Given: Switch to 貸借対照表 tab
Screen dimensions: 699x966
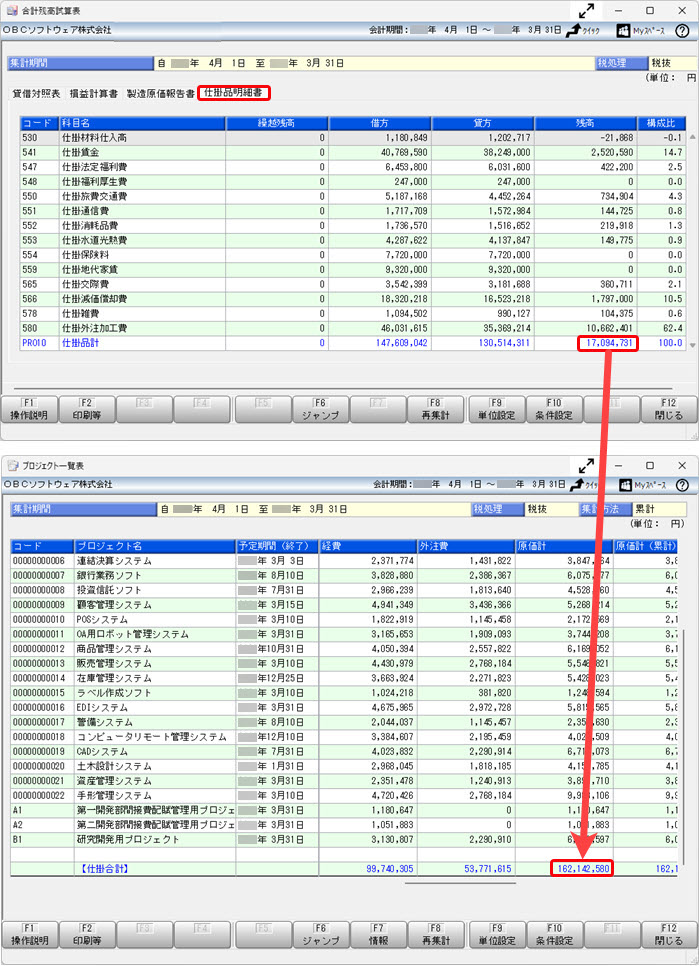Looking at the screenshot, I should point(36,94).
